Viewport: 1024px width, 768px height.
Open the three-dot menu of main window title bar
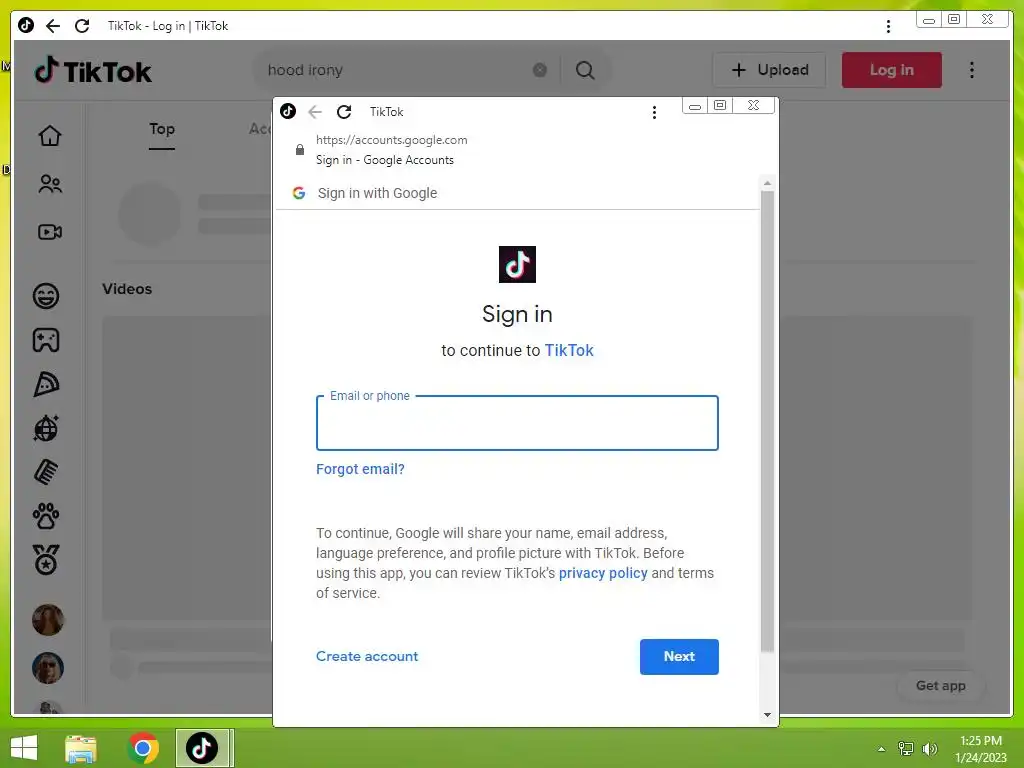(x=888, y=26)
